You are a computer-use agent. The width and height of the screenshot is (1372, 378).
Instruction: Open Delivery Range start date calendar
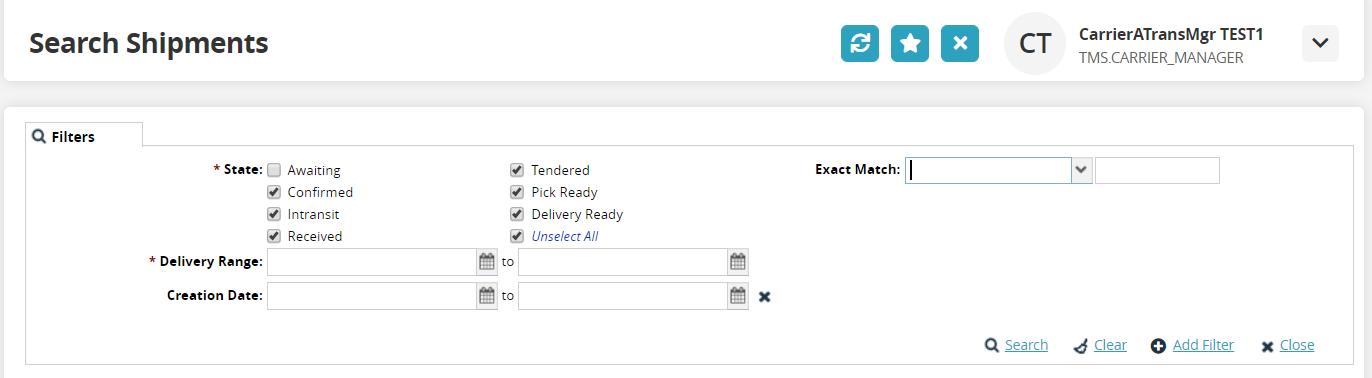tap(487, 262)
